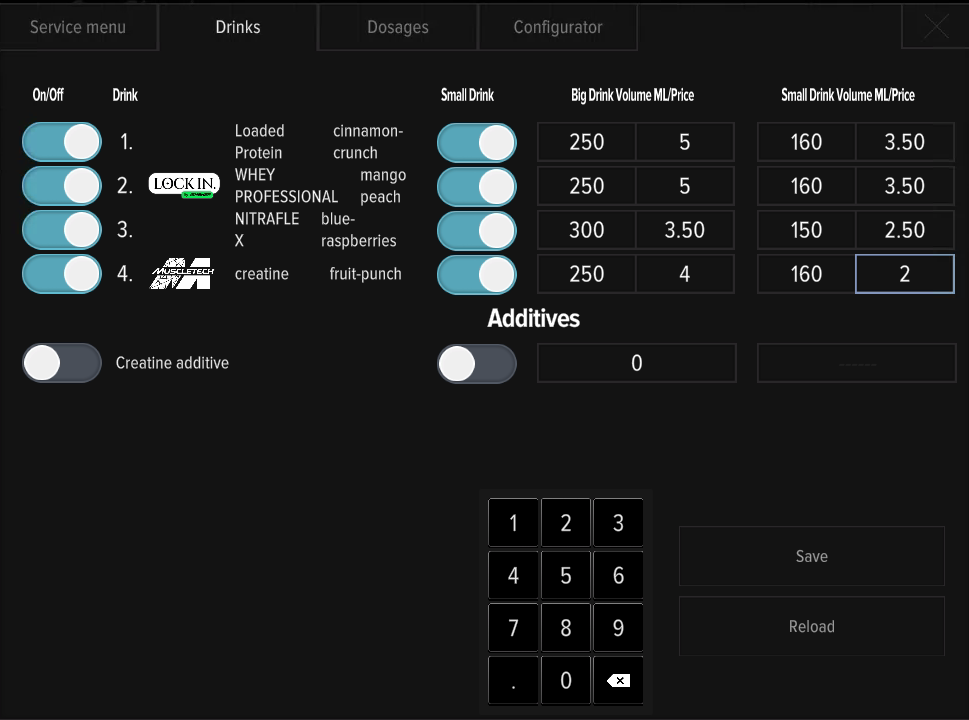Select big drink volume field showing 300
This screenshot has height=720, width=969.
click(x=586, y=230)
